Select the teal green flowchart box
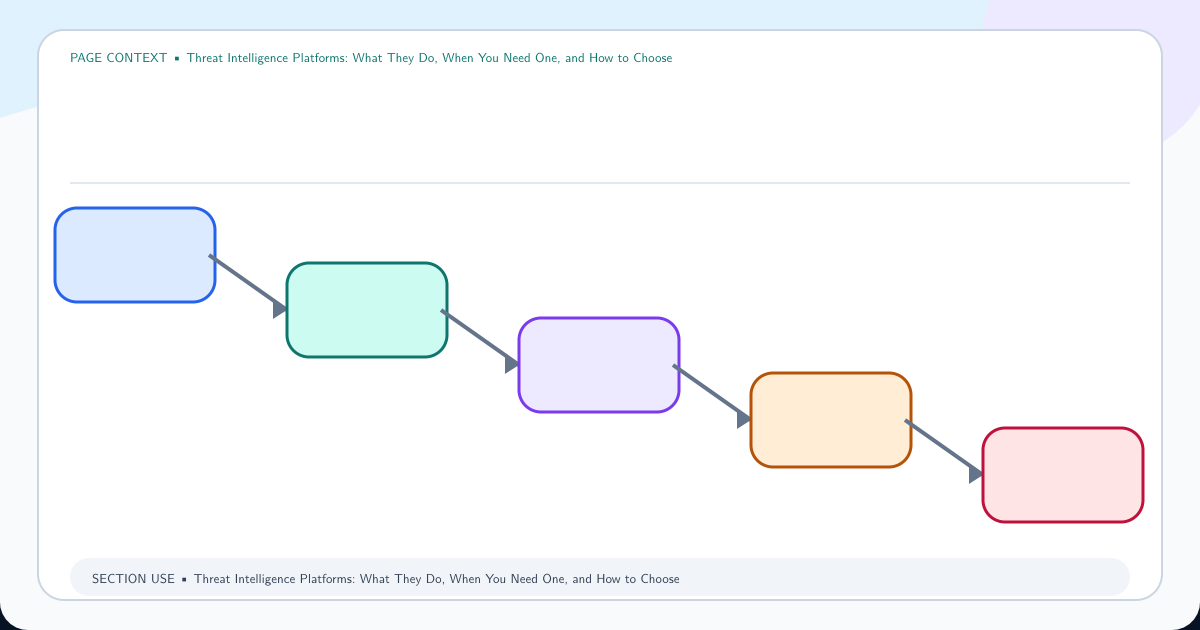Viewport: 1200px width, 630px height. point(367,310)
